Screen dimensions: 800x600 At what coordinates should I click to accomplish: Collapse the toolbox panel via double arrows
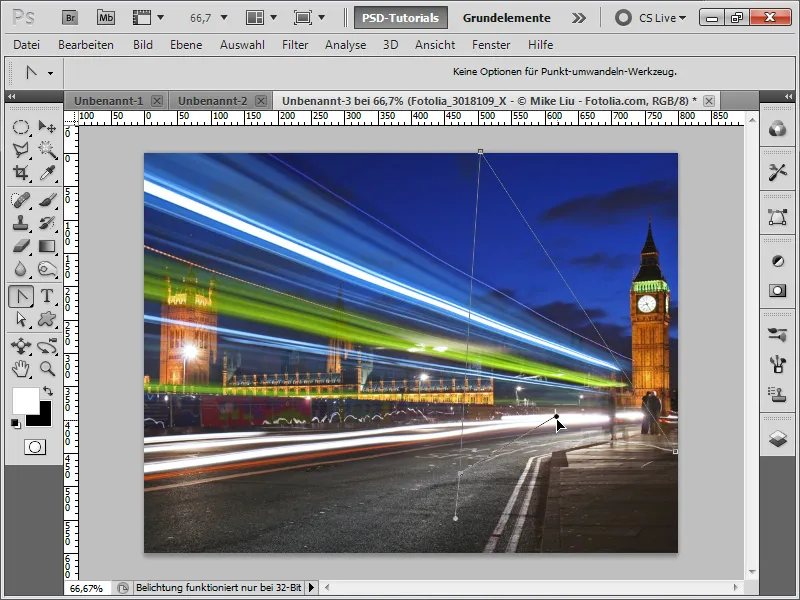pos(11,96)
